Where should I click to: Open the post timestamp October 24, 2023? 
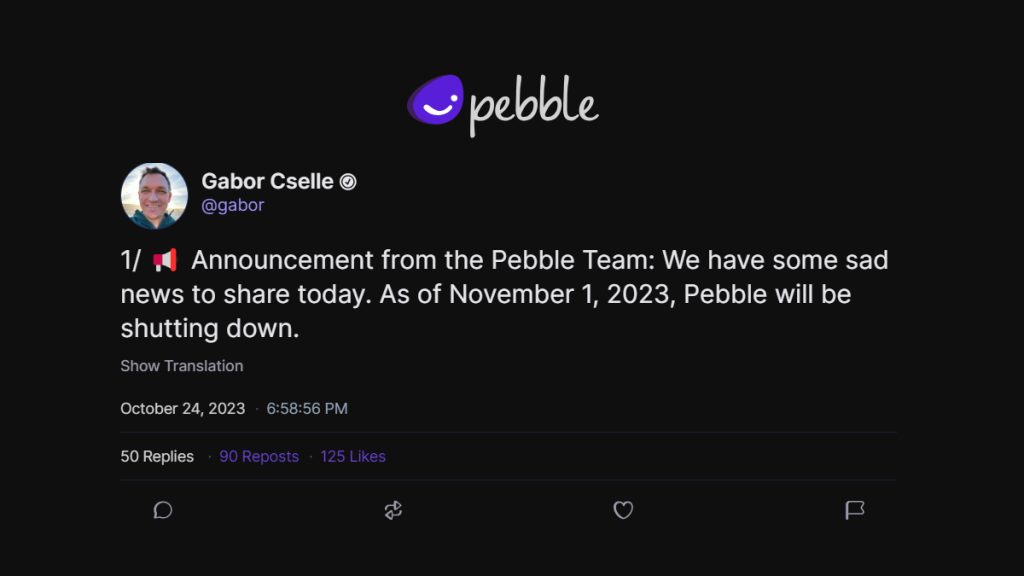click(x=182, y=408)
